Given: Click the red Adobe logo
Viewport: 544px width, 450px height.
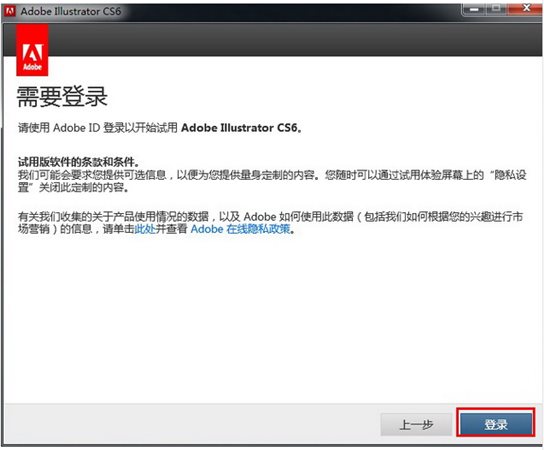Looking at the screenshot, I should [32, 50].
